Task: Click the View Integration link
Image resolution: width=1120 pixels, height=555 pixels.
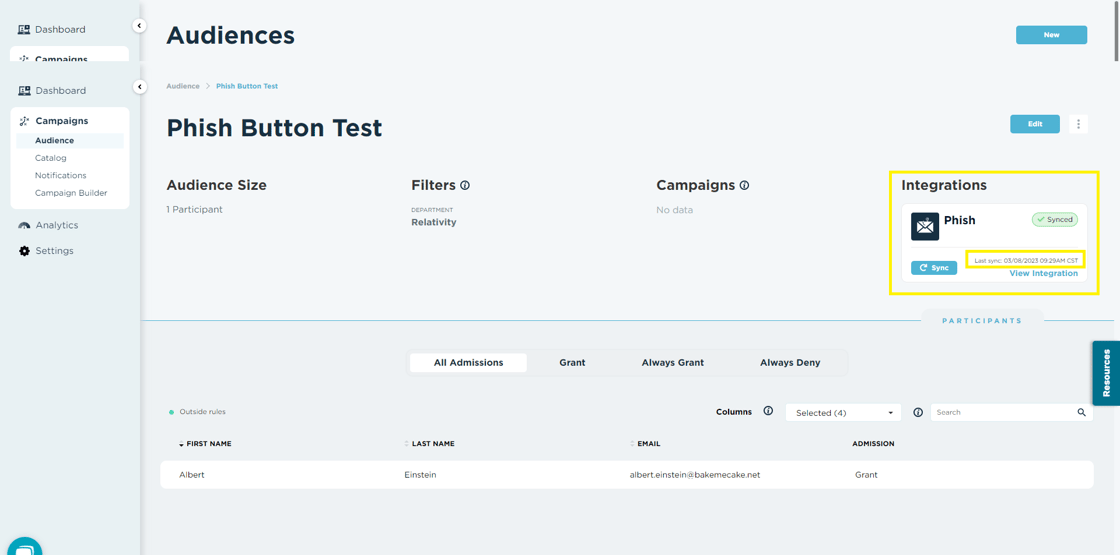Action: coord(1043,274)
